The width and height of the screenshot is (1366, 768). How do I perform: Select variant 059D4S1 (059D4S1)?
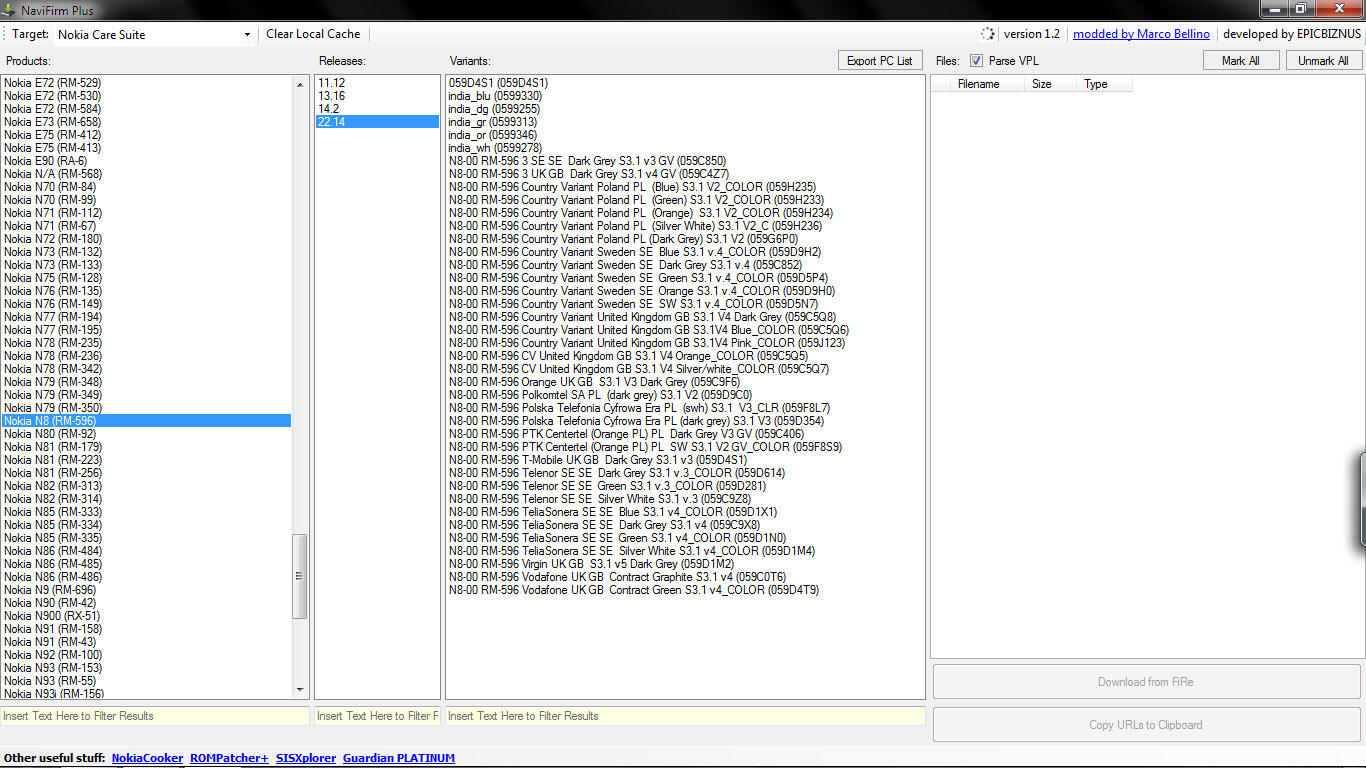(x=685, y=83)
